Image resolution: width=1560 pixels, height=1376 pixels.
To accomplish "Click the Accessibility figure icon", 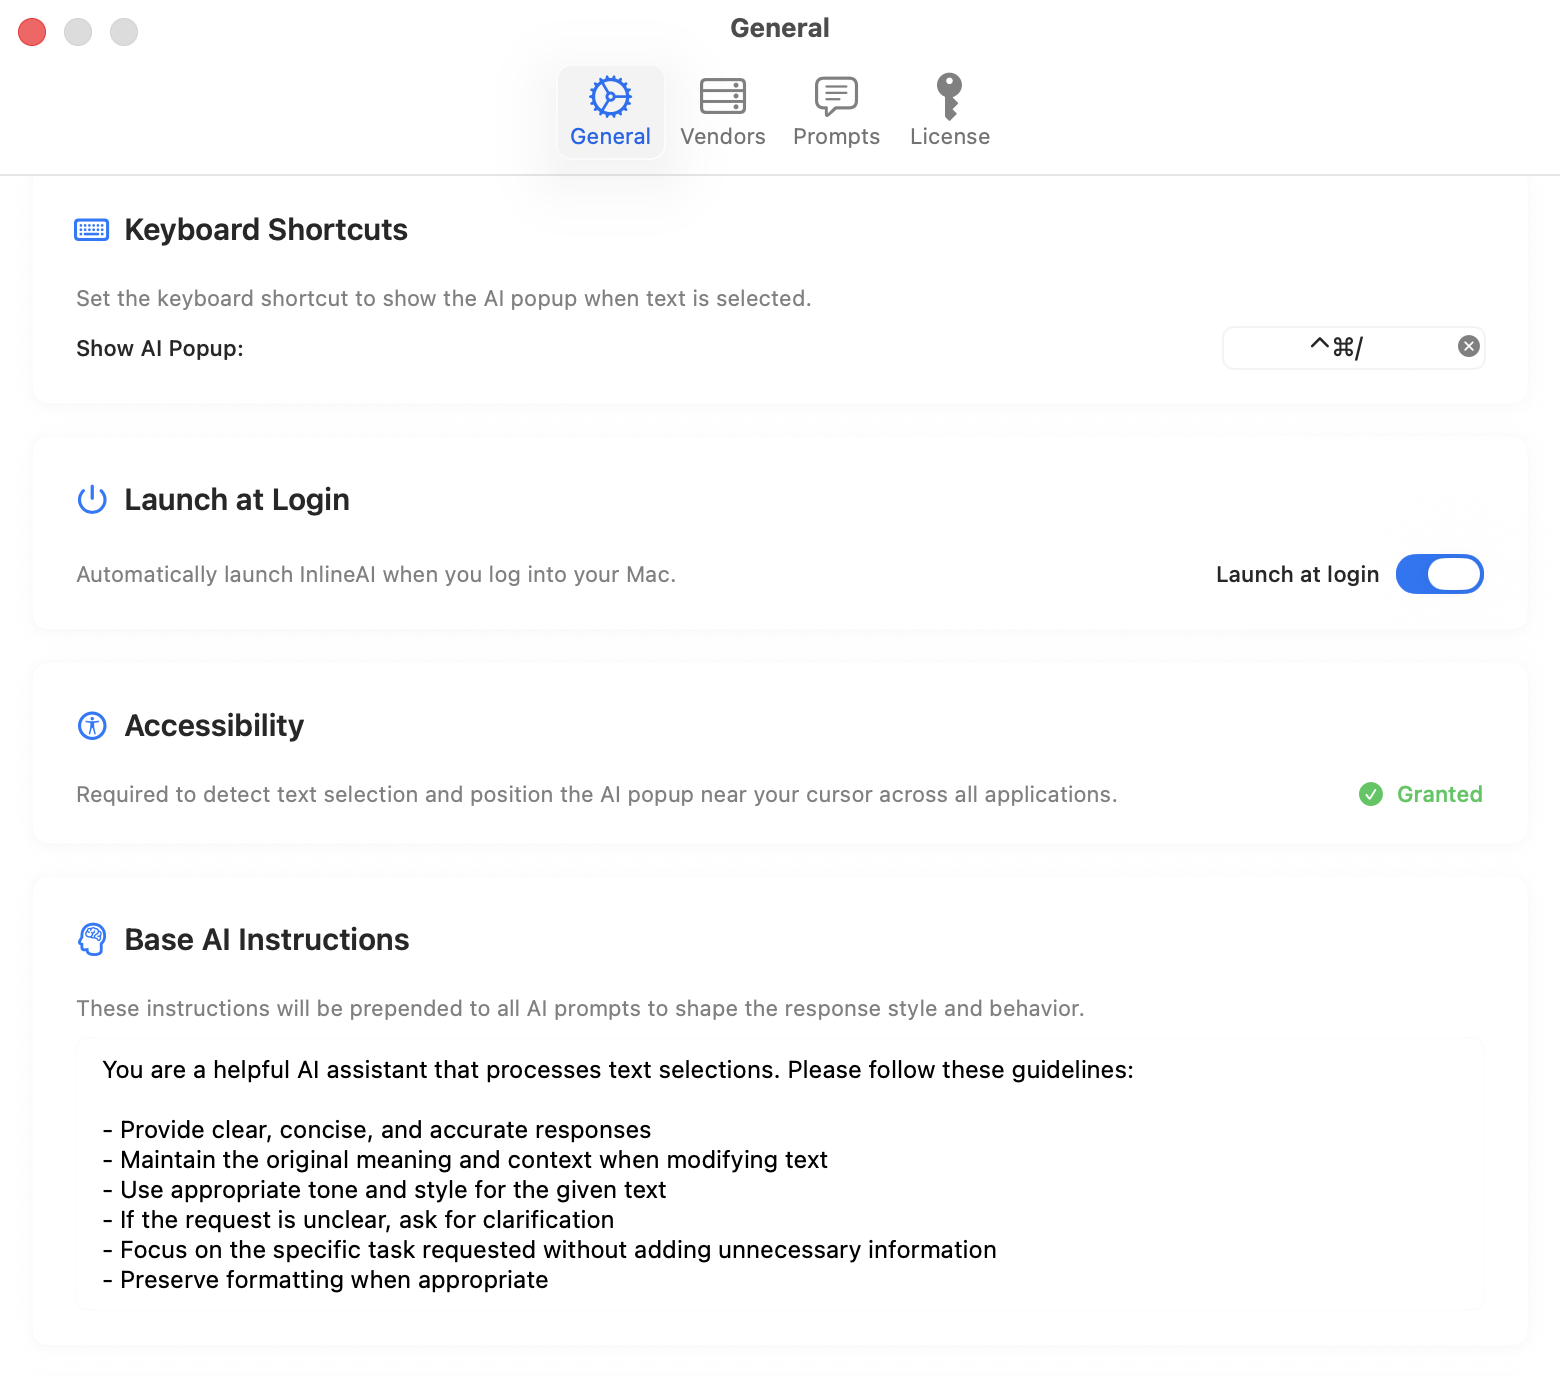I will click(x=92, y=725).
